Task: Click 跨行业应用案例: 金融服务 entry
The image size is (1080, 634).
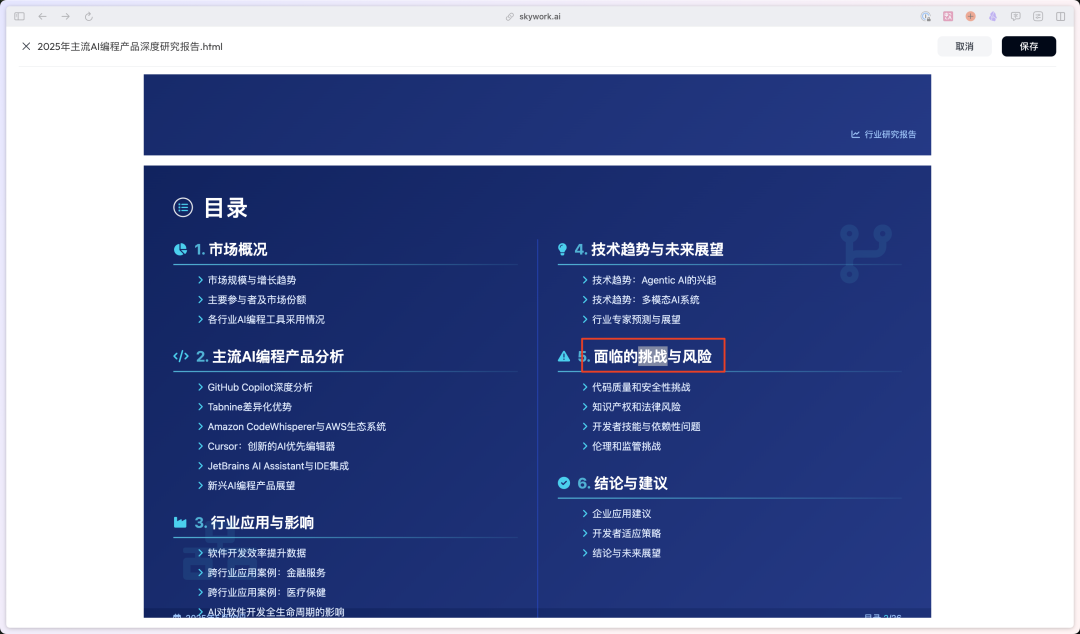Action: (x=267, y=573)
